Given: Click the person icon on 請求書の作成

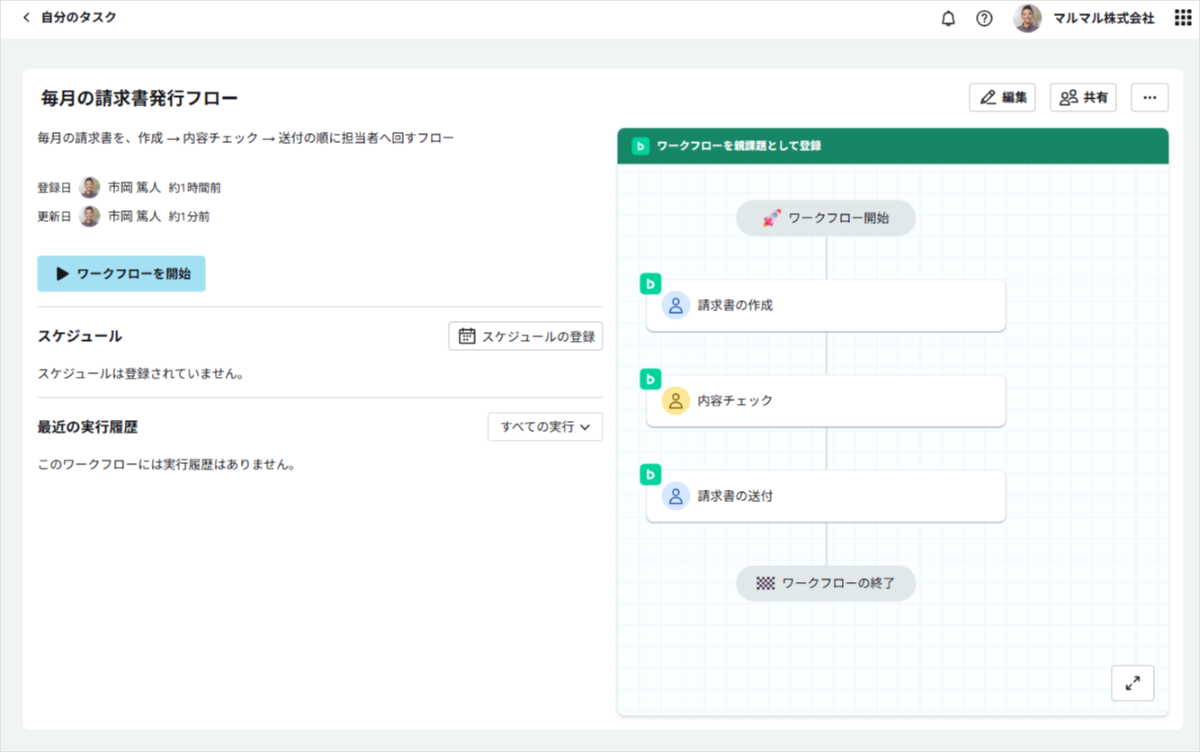Looking at the screenshot, I should coord(676,305).
